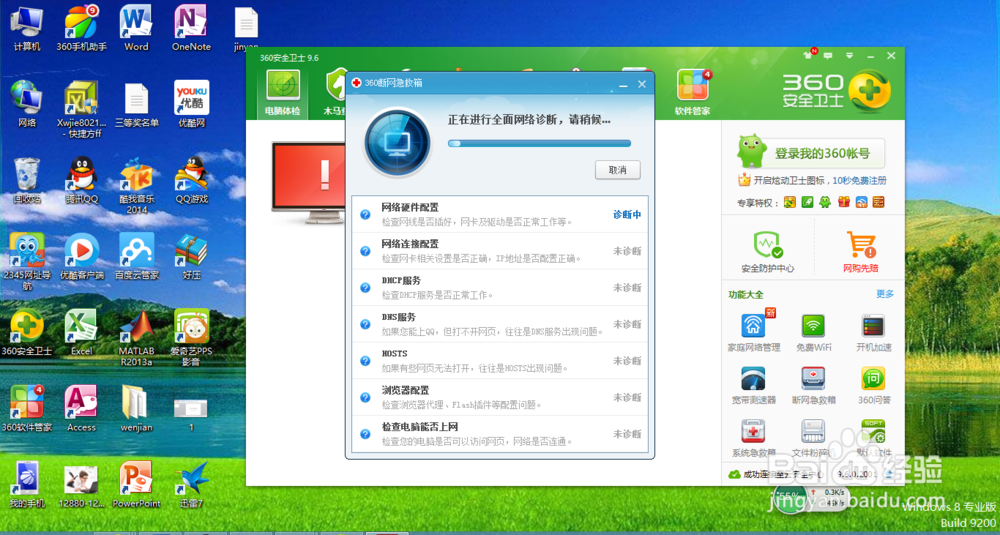Click the network diagnosis progress bar
1000x535 pixels.
click(539, 143)
